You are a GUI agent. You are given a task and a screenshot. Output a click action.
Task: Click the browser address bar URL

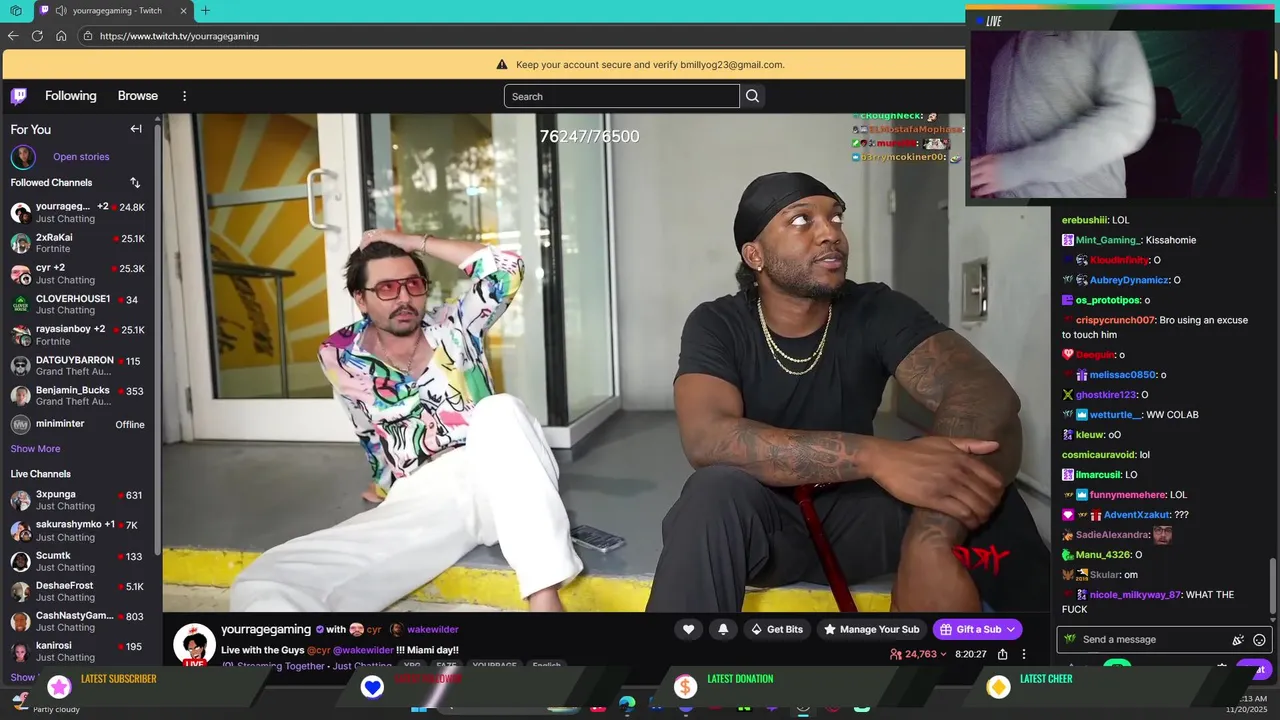(179, 36)
